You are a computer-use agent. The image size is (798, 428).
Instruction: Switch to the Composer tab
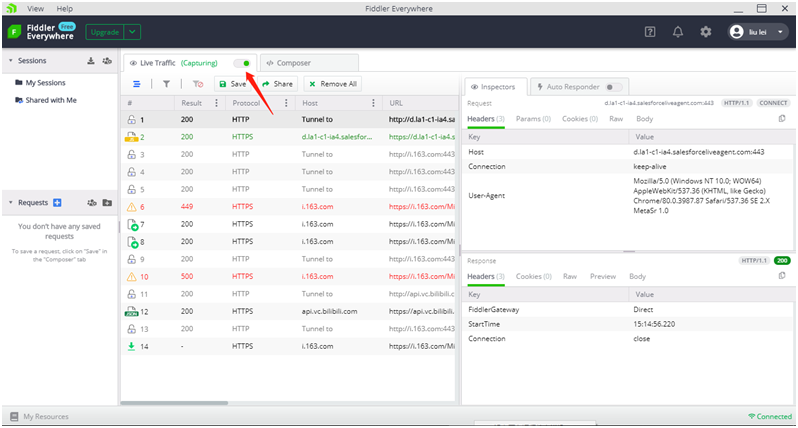click(x=309, y=63)
